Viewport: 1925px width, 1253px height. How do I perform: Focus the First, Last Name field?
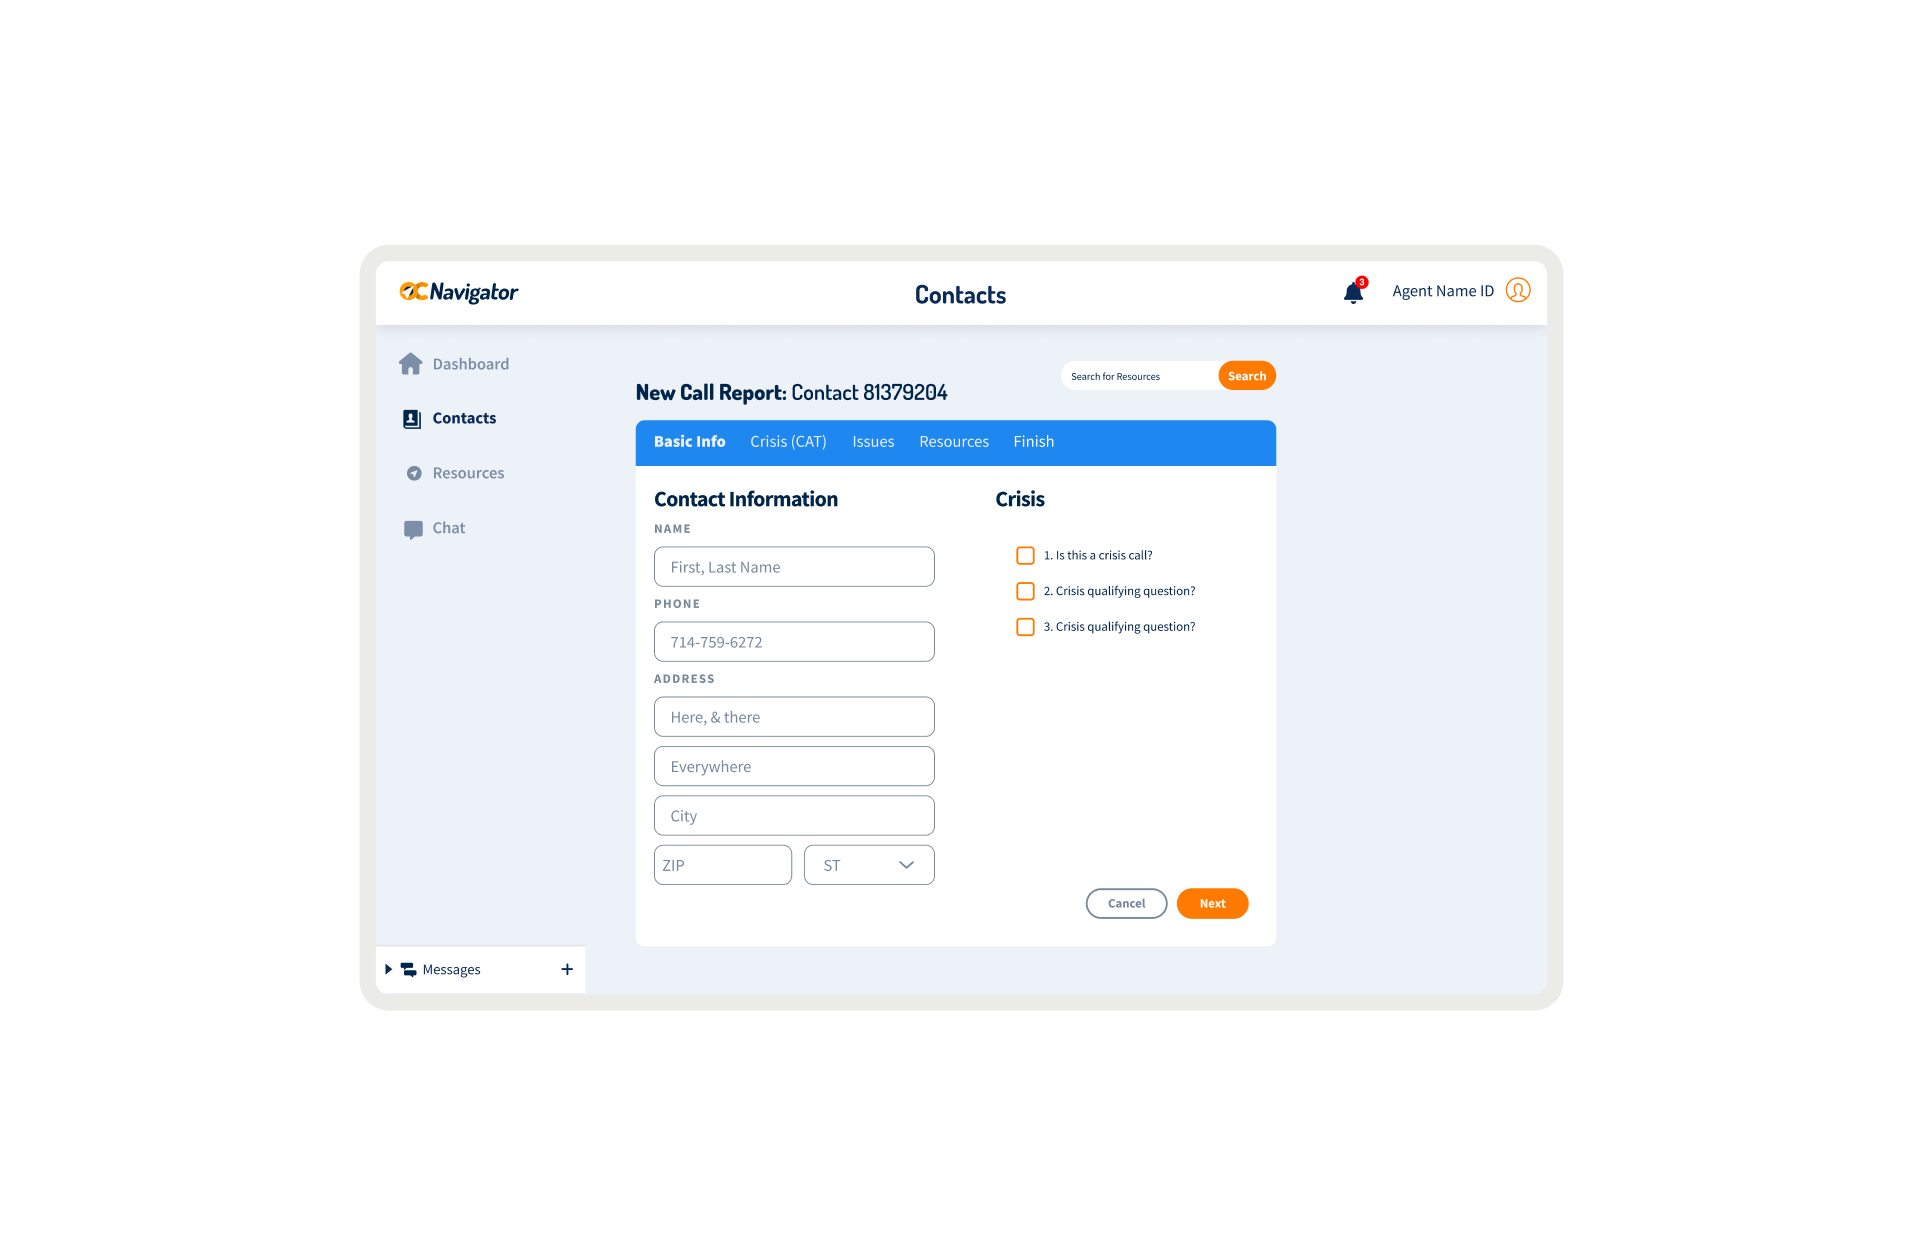coord(794,567)
